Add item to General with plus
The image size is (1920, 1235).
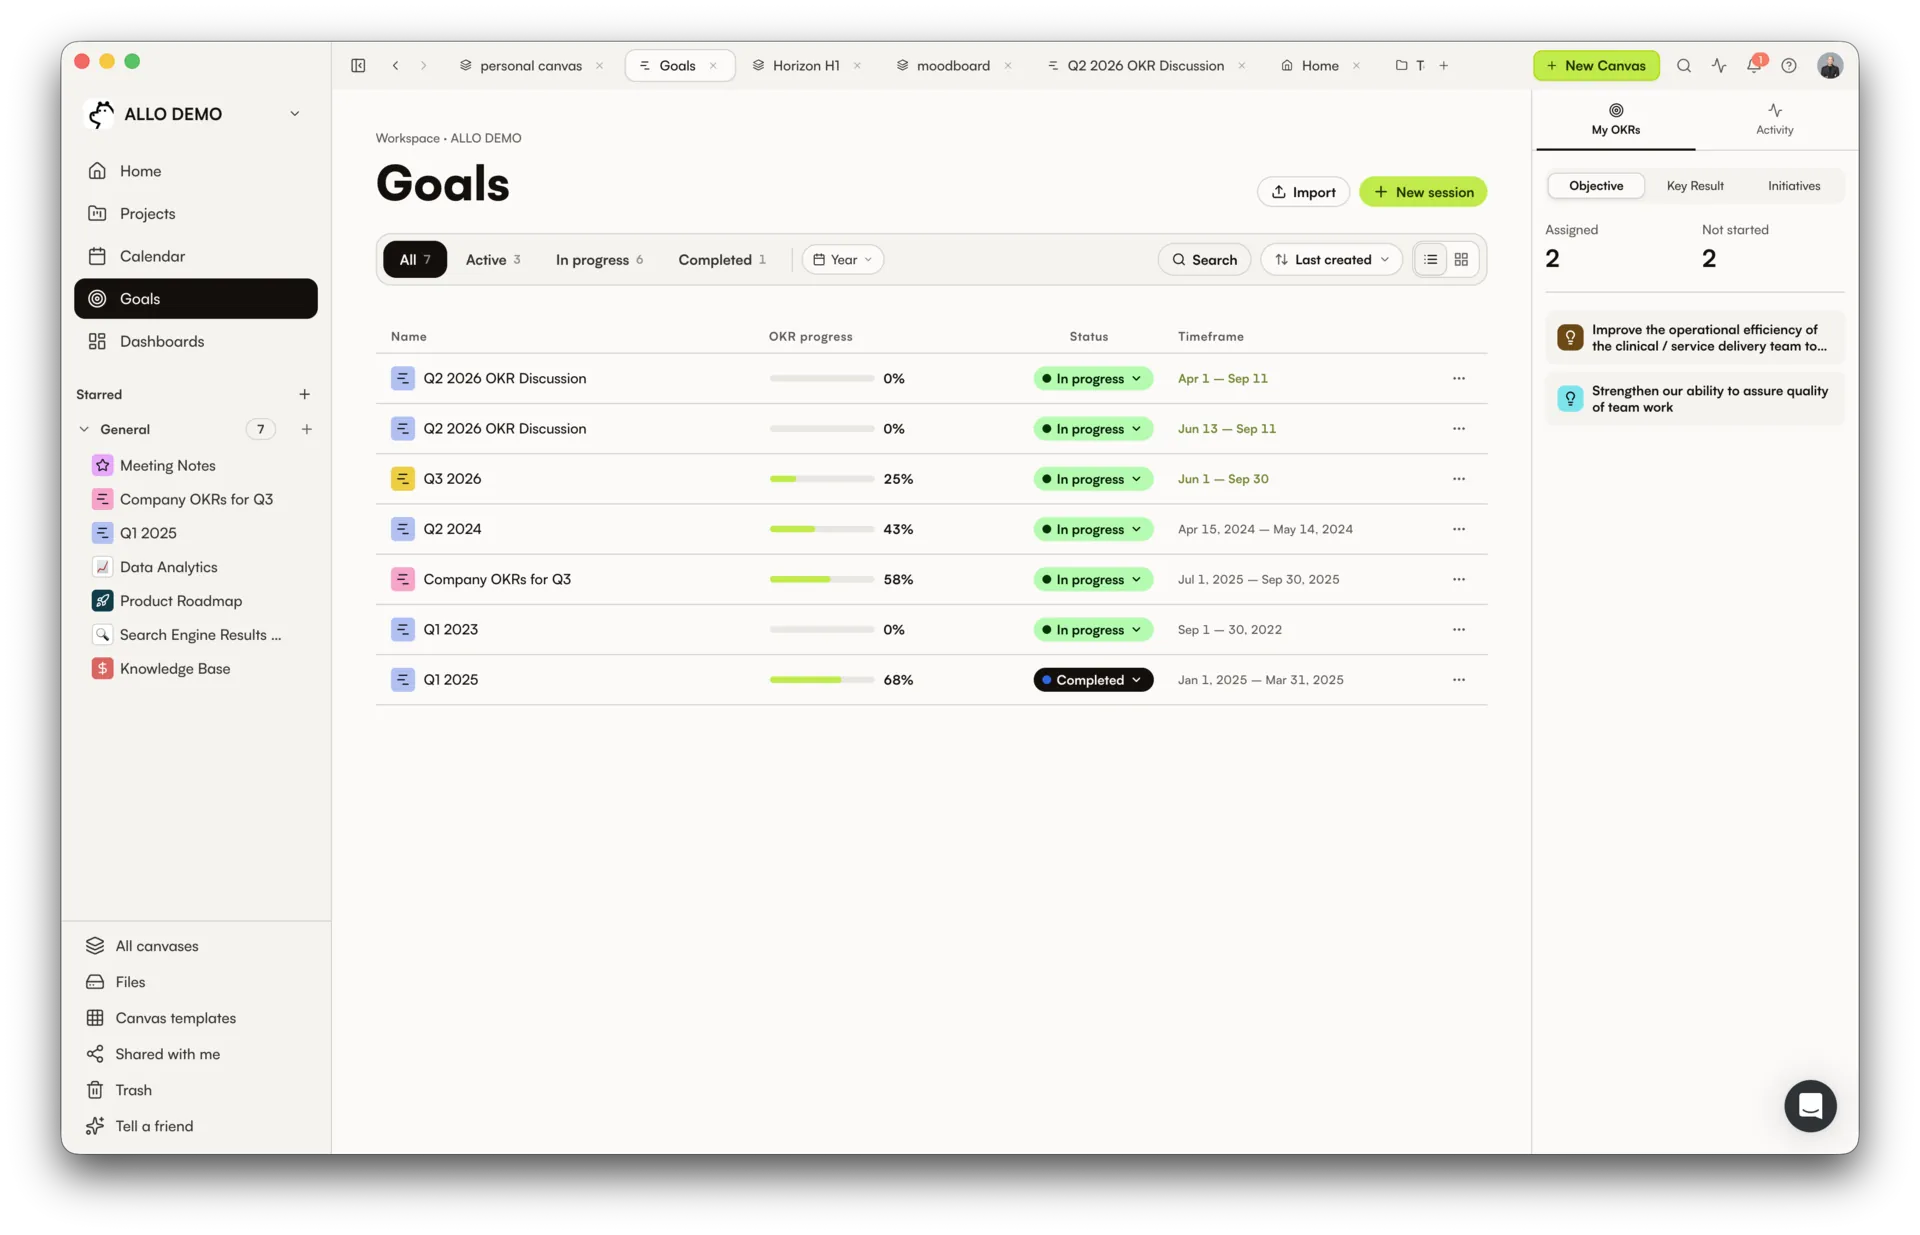pos(307,430)
